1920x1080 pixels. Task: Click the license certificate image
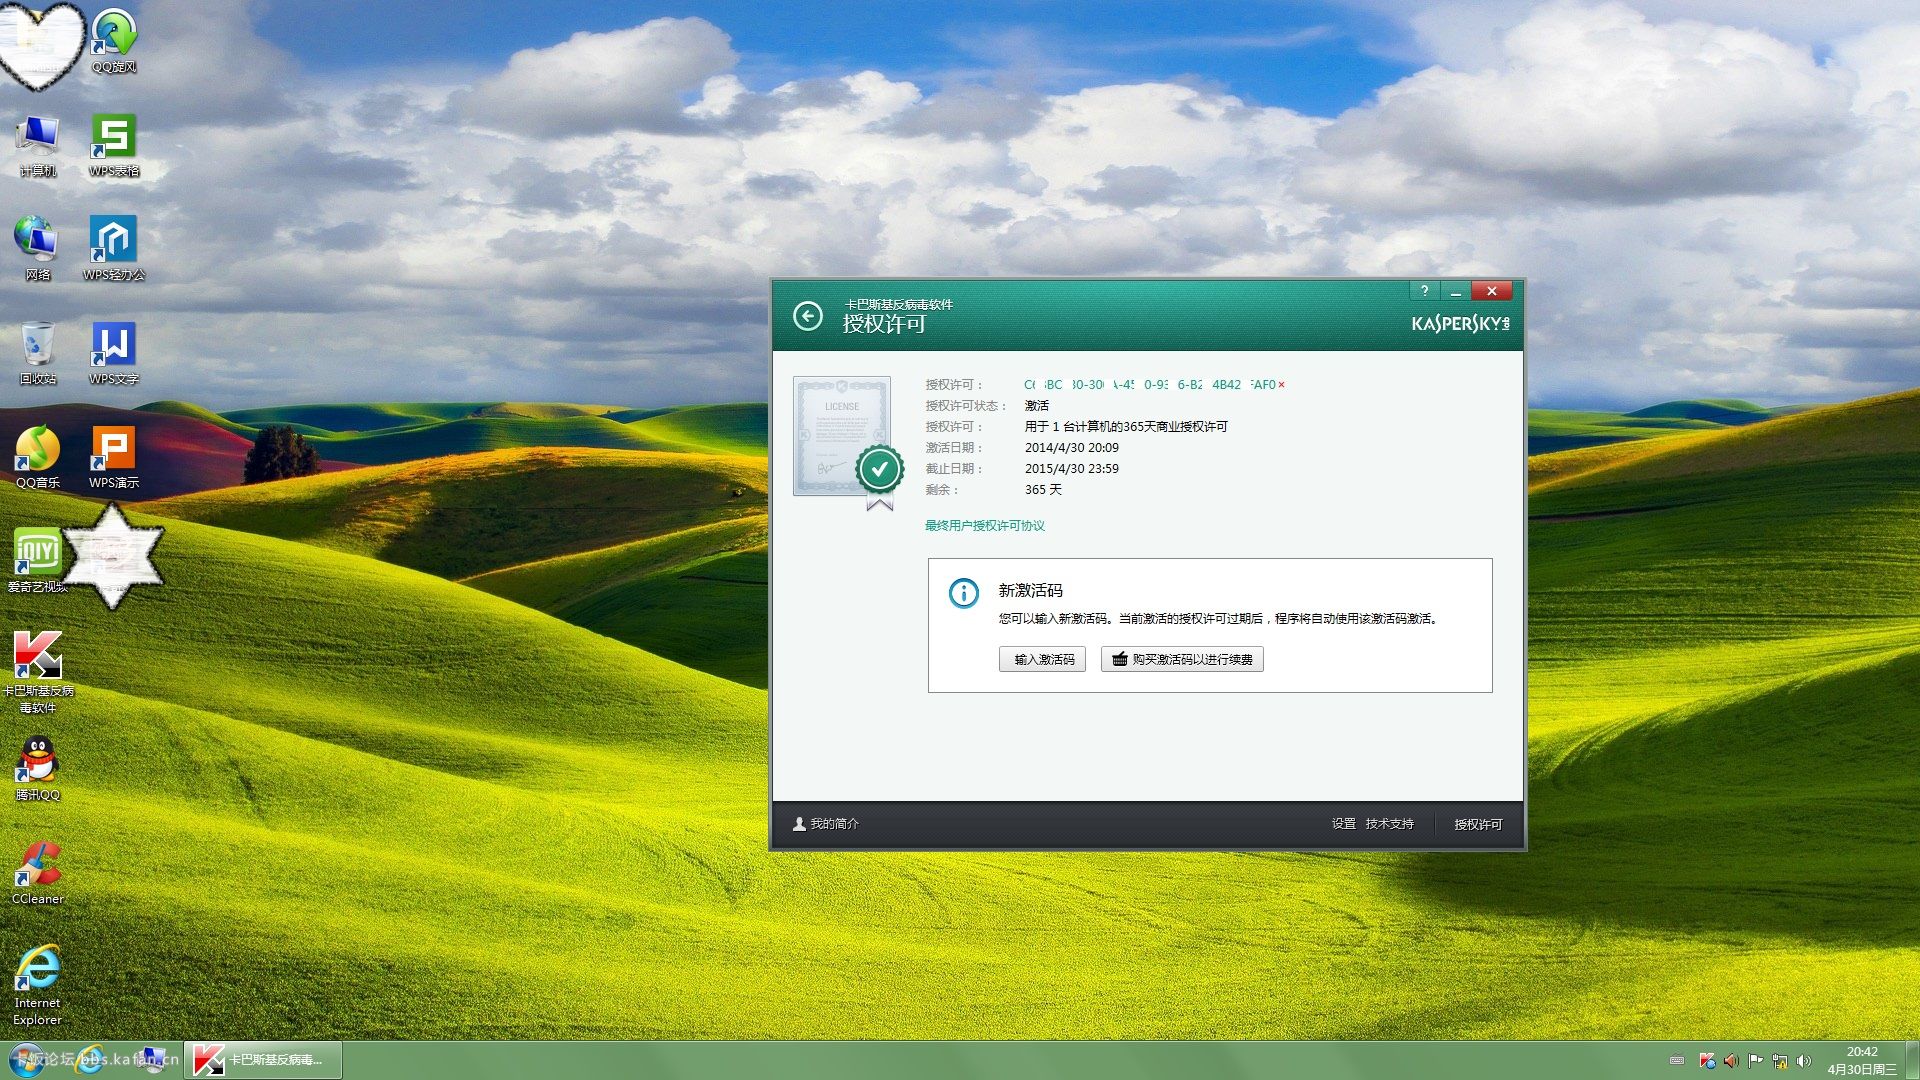[848, 442]
